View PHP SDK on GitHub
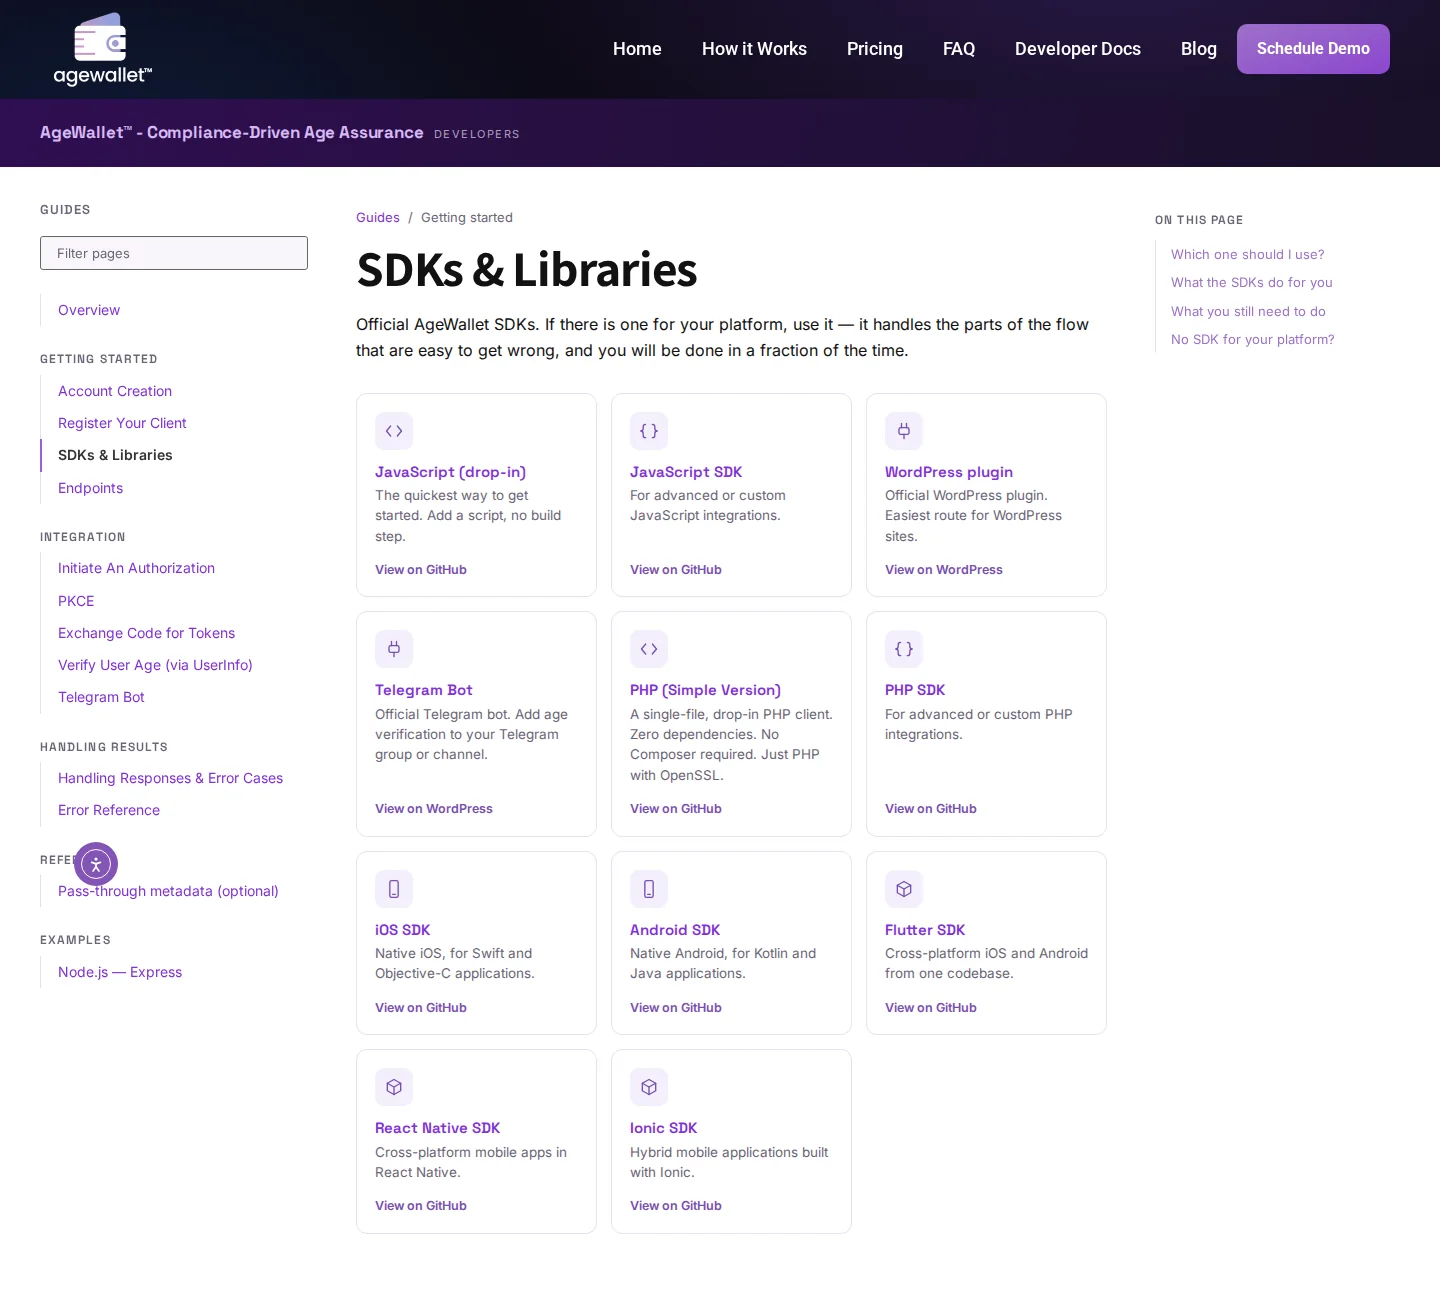 pos(931,809)
